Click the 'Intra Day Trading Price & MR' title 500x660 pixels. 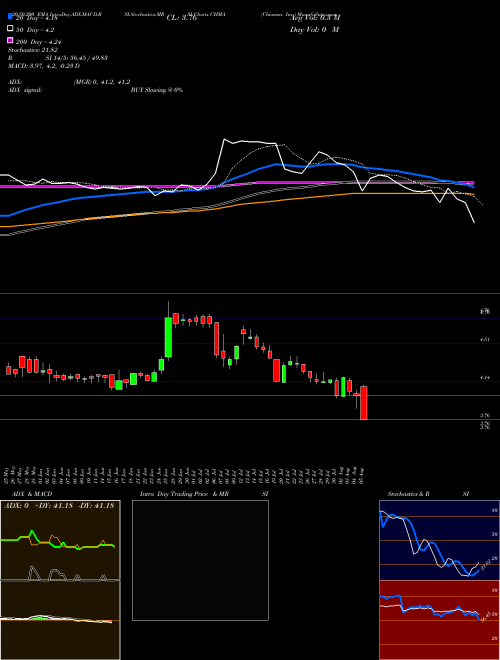pos(185,494)
